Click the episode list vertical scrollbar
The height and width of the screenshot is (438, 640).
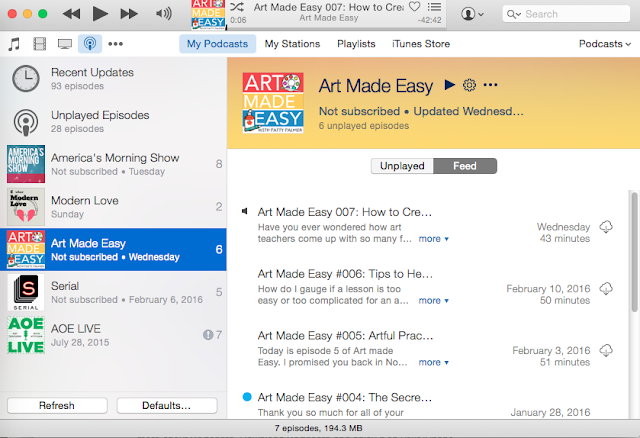coord(634,252)
